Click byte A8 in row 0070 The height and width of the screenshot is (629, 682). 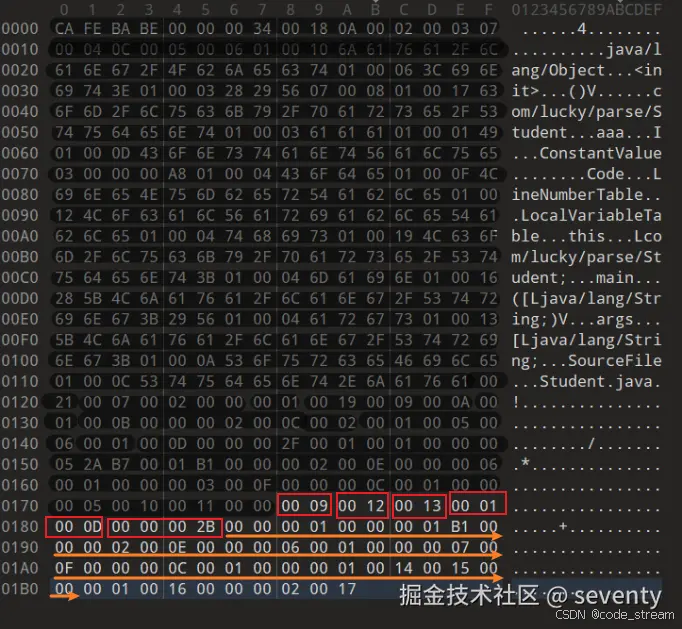click(177, 174)
